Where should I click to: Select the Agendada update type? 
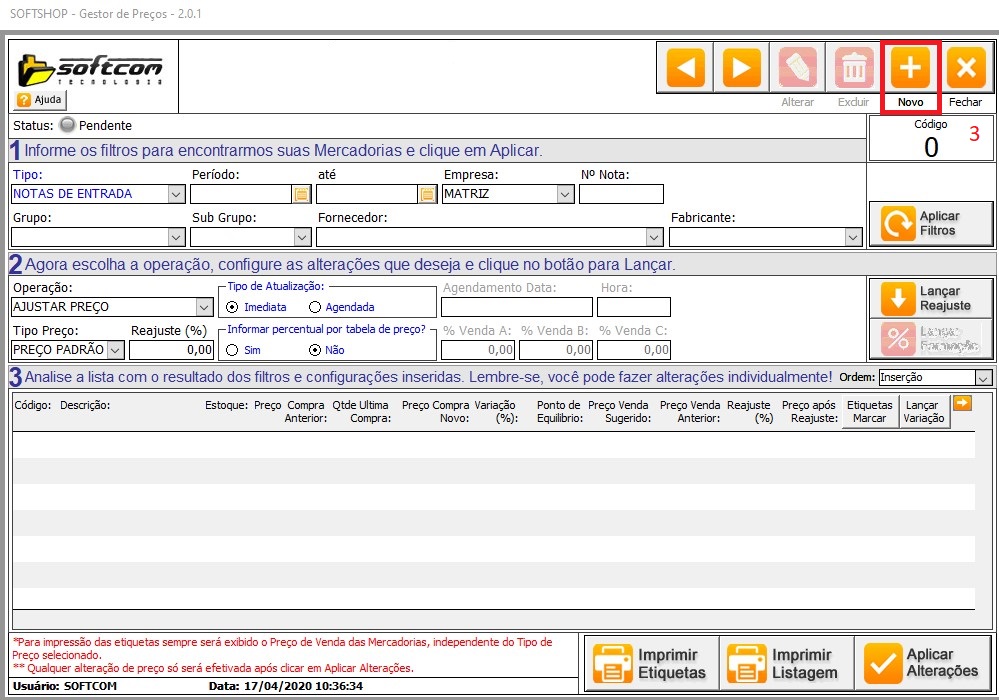pos(315,307)
